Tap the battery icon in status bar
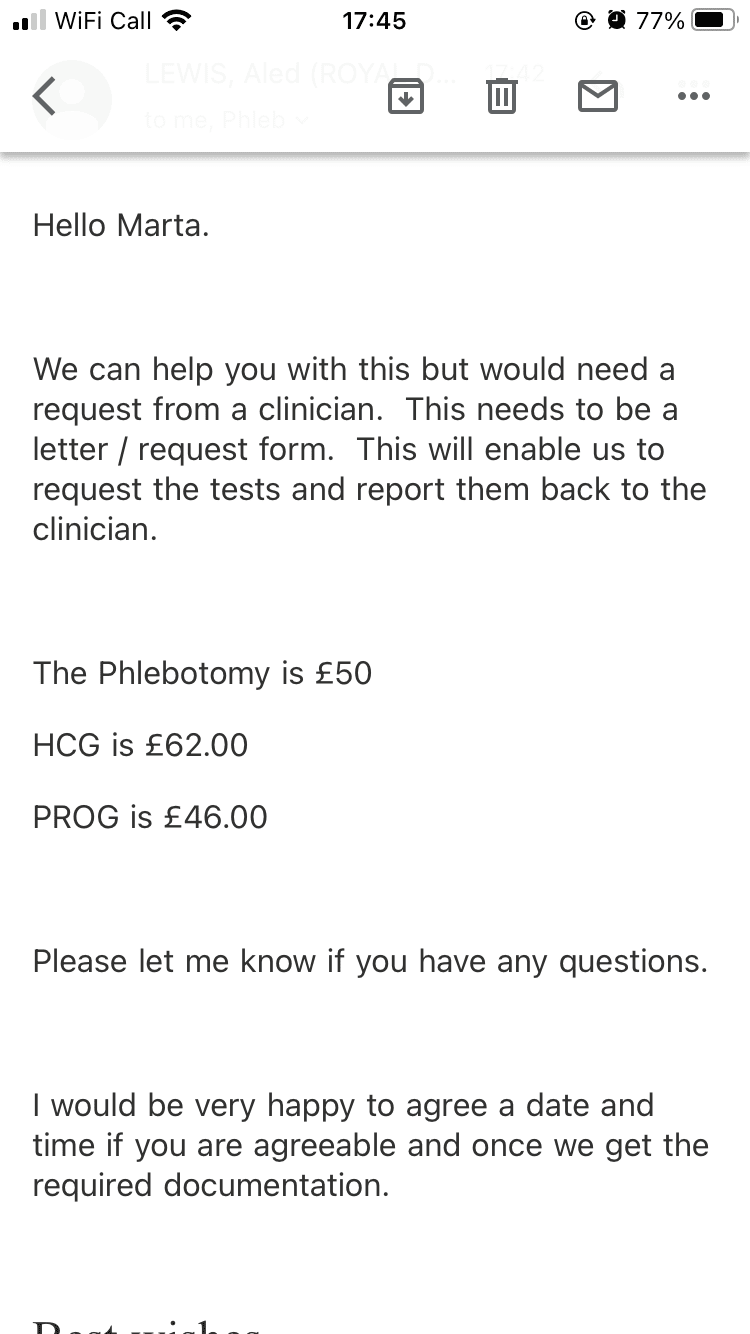 [x=714, y=20]
